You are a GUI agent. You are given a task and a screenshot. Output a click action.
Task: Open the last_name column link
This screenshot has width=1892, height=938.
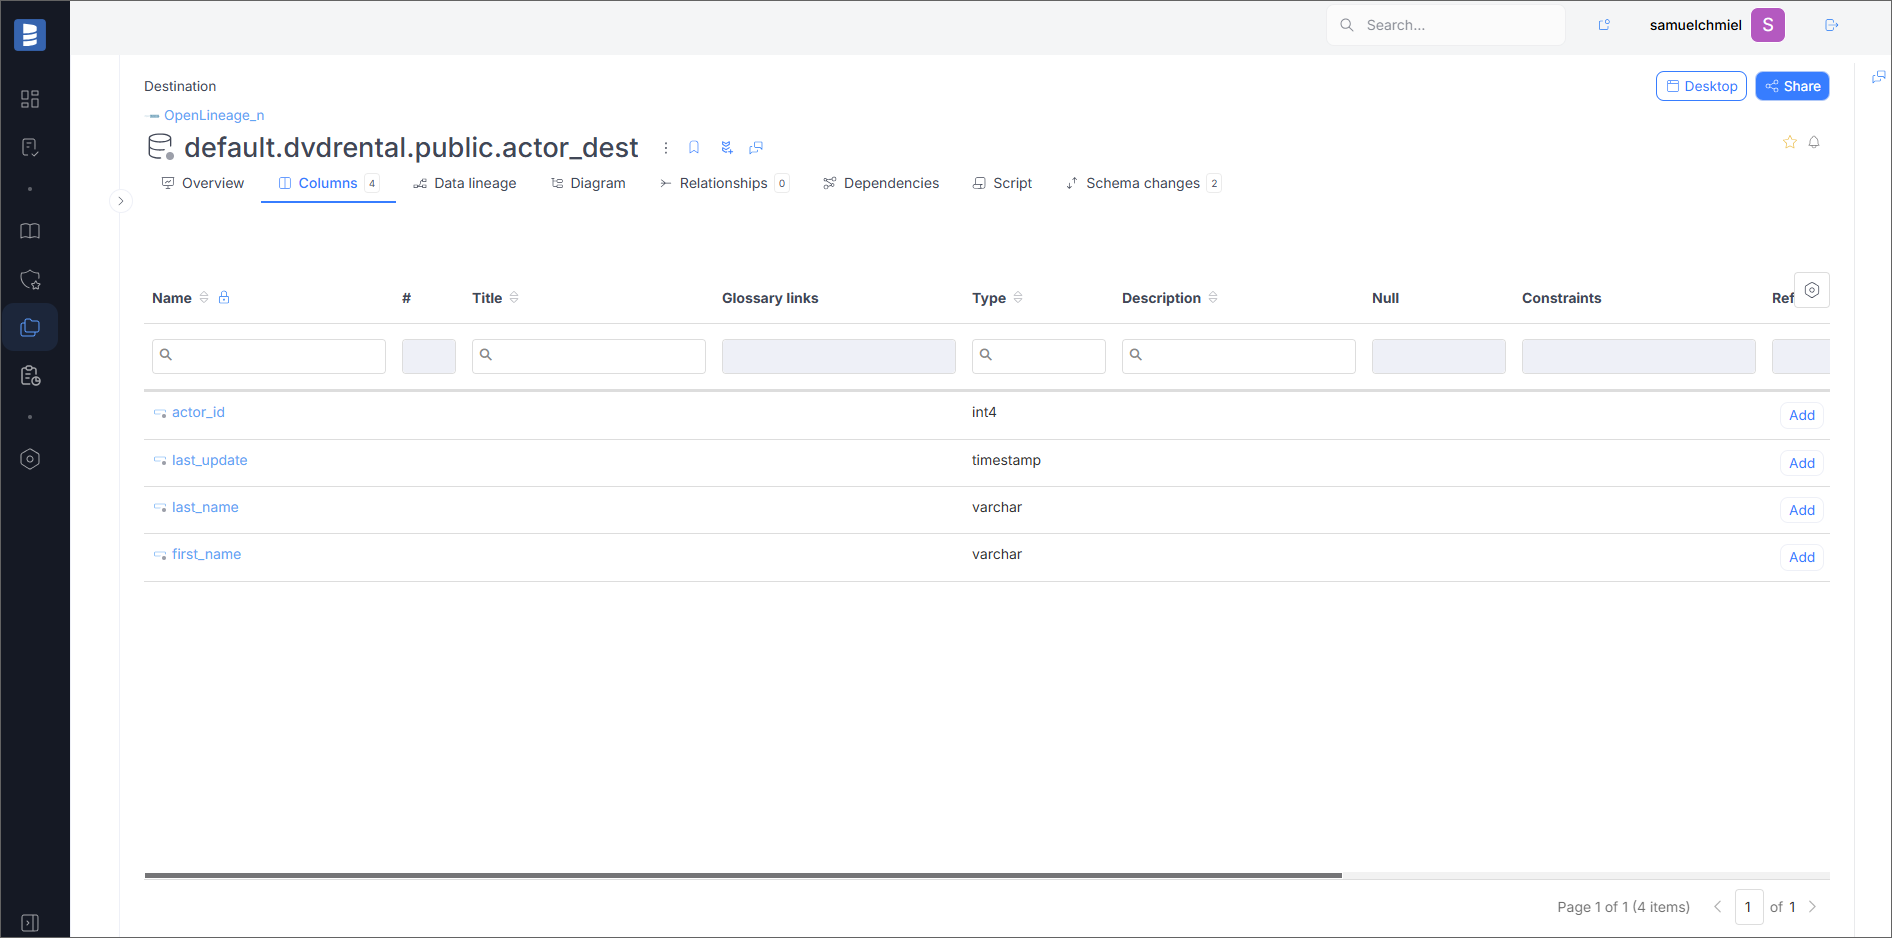205,507
